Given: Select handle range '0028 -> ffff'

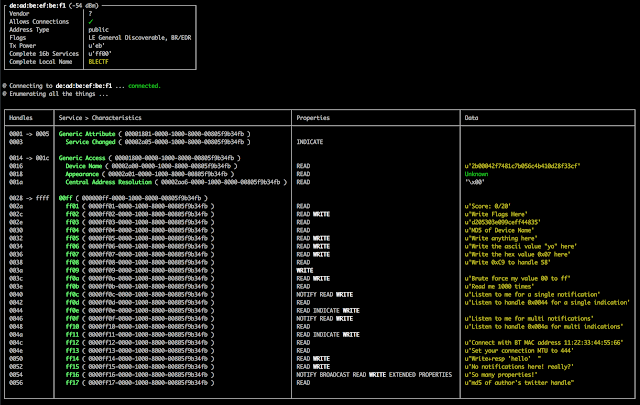Looking at the screenshot, I should (29, 198).
